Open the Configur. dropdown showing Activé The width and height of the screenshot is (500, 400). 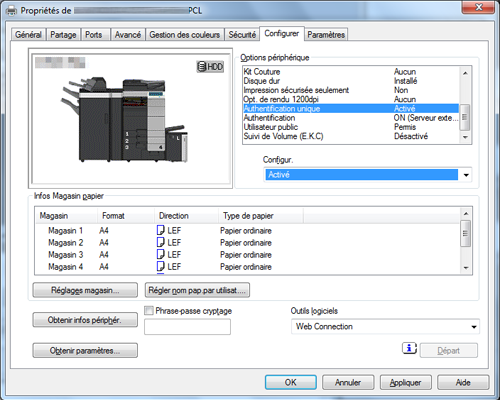(368, 175)
